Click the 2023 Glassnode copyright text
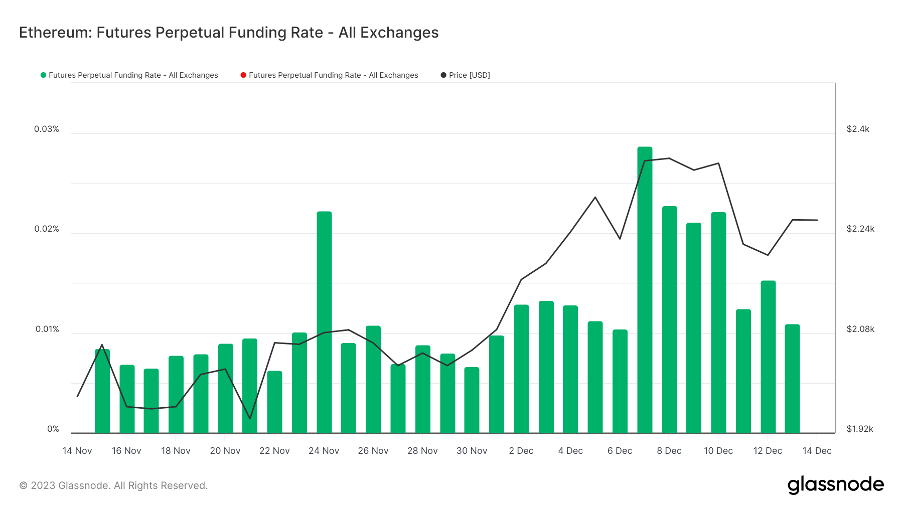 [x=114, y=486]
